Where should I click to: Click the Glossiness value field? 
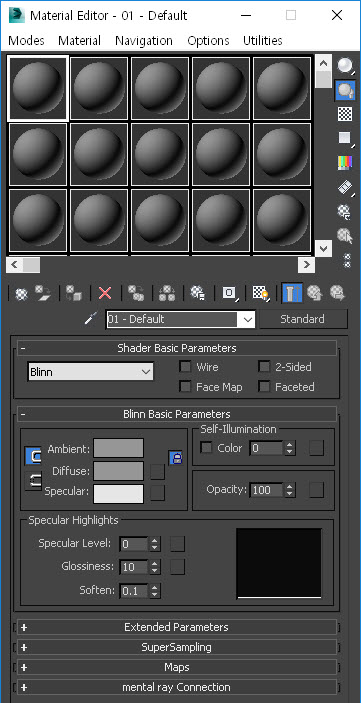pos(134,567)
